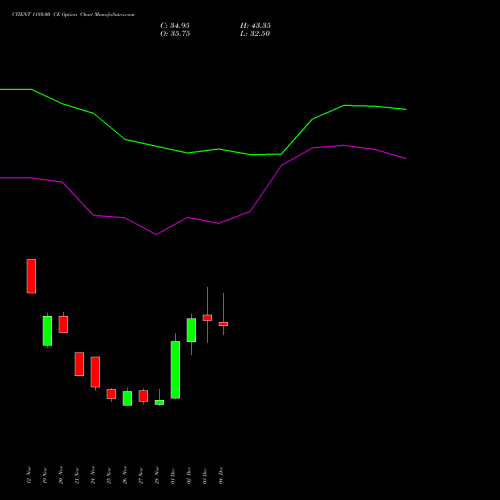Viewport: 500px width, 500px height.
Task: Click the "01 Dec" date axis label
Action: pos(173,475)
